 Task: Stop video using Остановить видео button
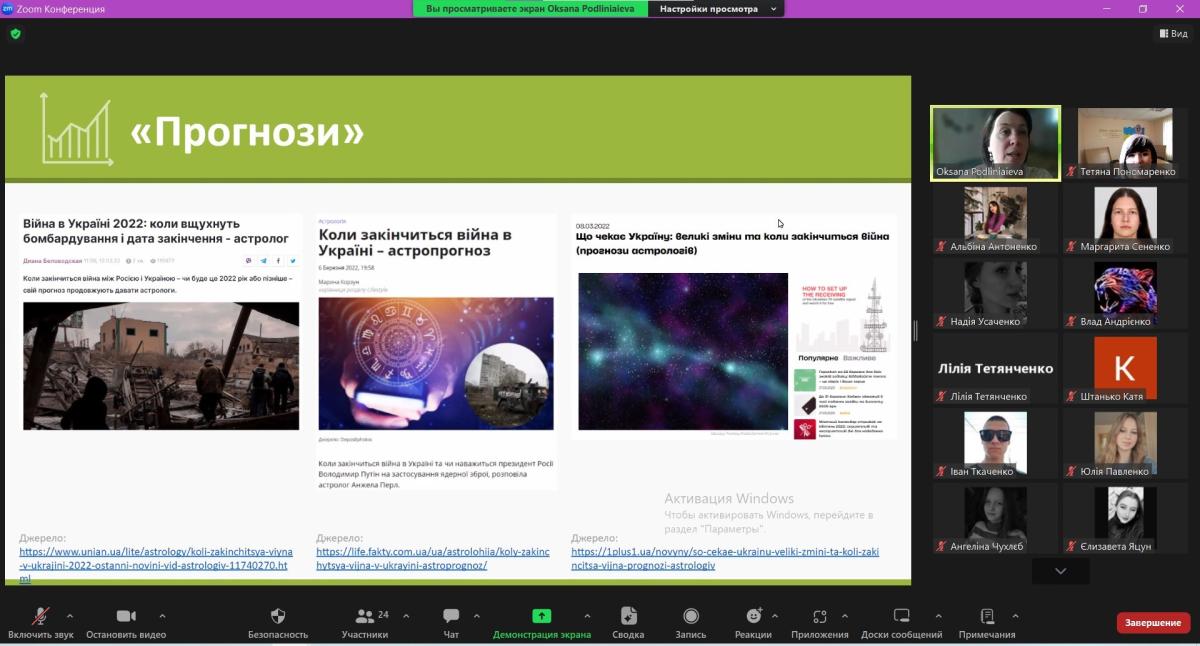pos(126,616)
